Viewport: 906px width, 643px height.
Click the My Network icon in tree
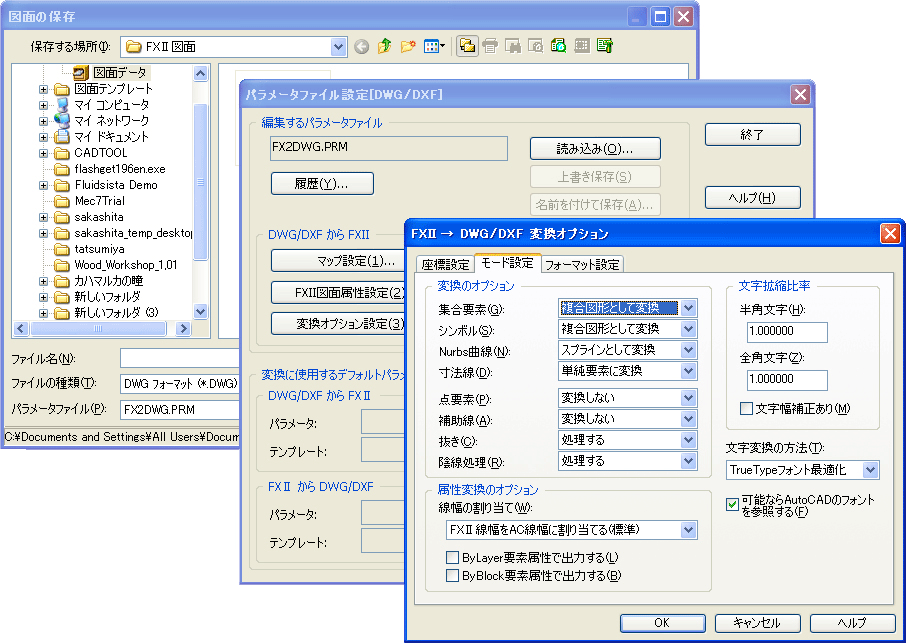tap(62, 121)
